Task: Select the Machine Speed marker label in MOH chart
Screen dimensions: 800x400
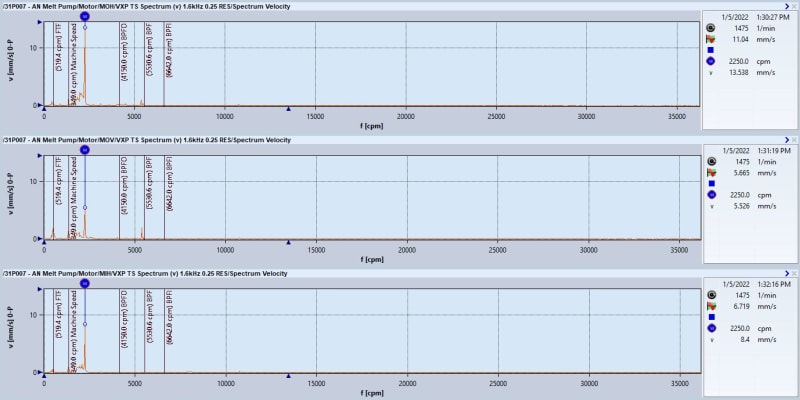Action: point(73,64)
